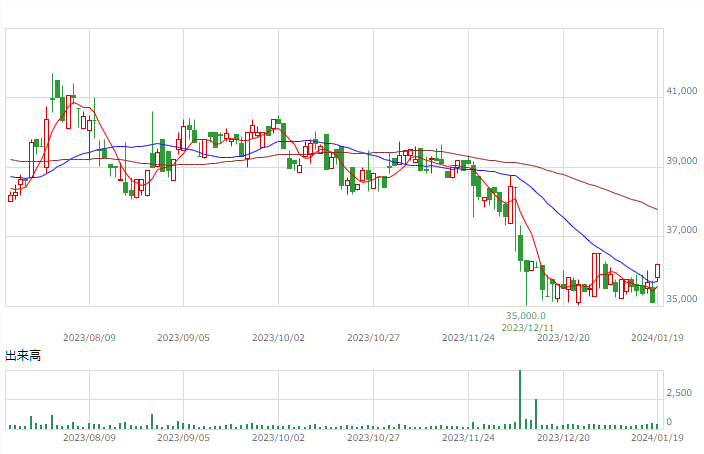Click 2023/08/09 date under price chart
This screenshot has width=704, height=454.
pyautogui.click(x=89, y=338)
